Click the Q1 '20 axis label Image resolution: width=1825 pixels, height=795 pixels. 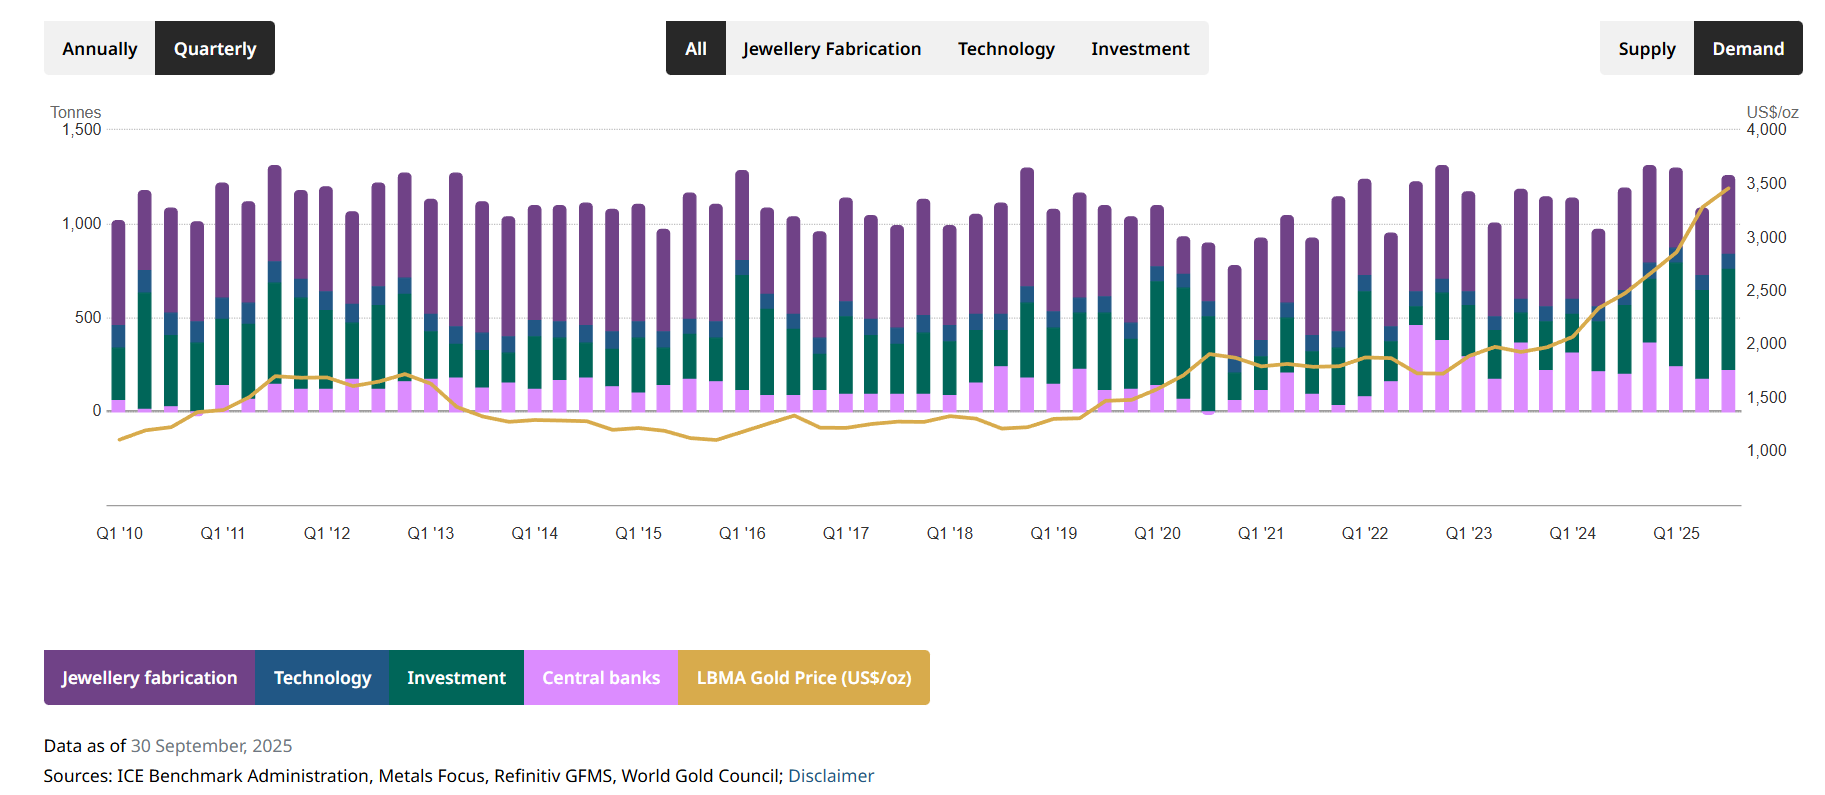tap(1157, 533)
